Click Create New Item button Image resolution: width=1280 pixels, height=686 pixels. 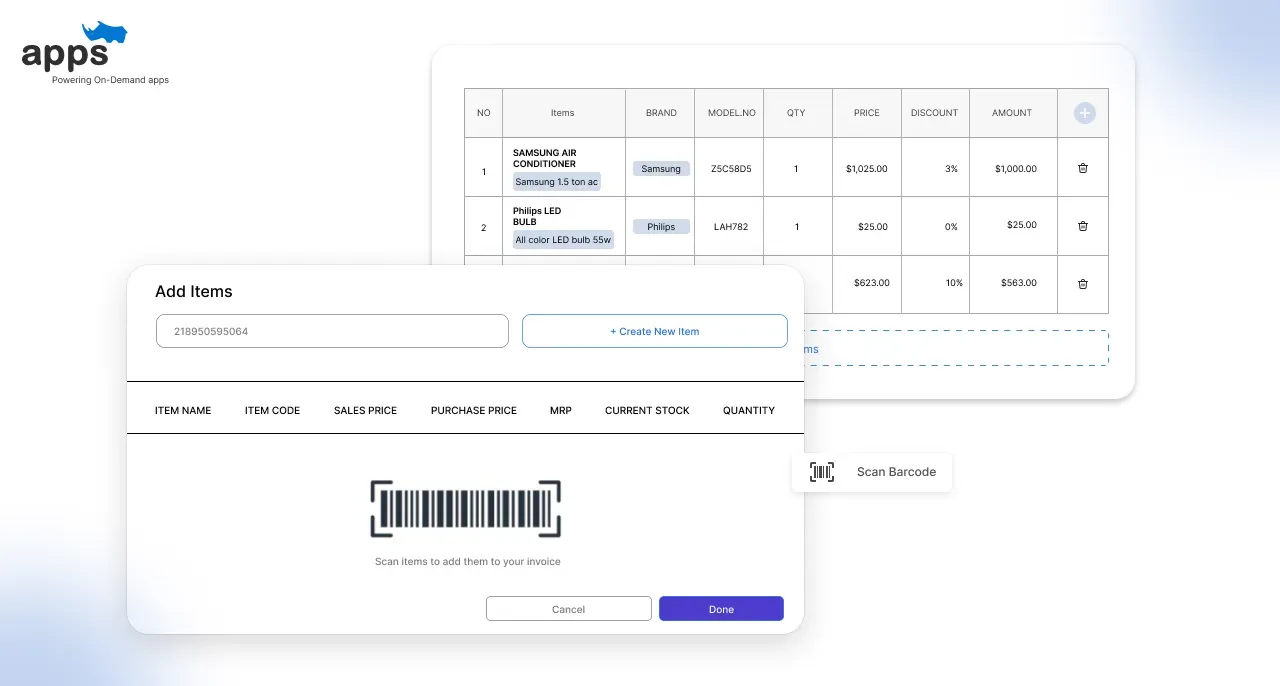point(655,331)
